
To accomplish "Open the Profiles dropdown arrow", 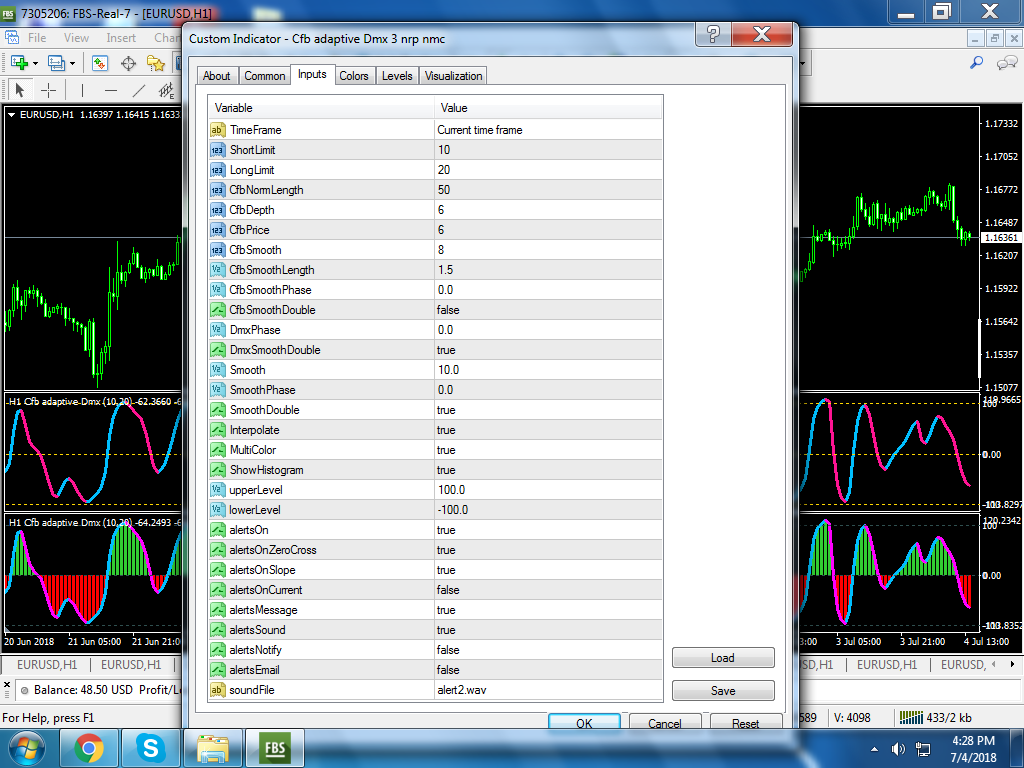I will click(x=72, y=63).
